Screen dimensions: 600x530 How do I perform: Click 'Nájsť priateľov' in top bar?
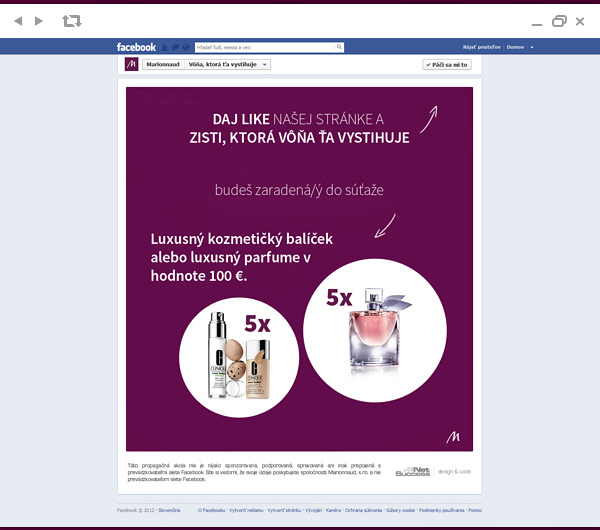click(x=481, y=47)
